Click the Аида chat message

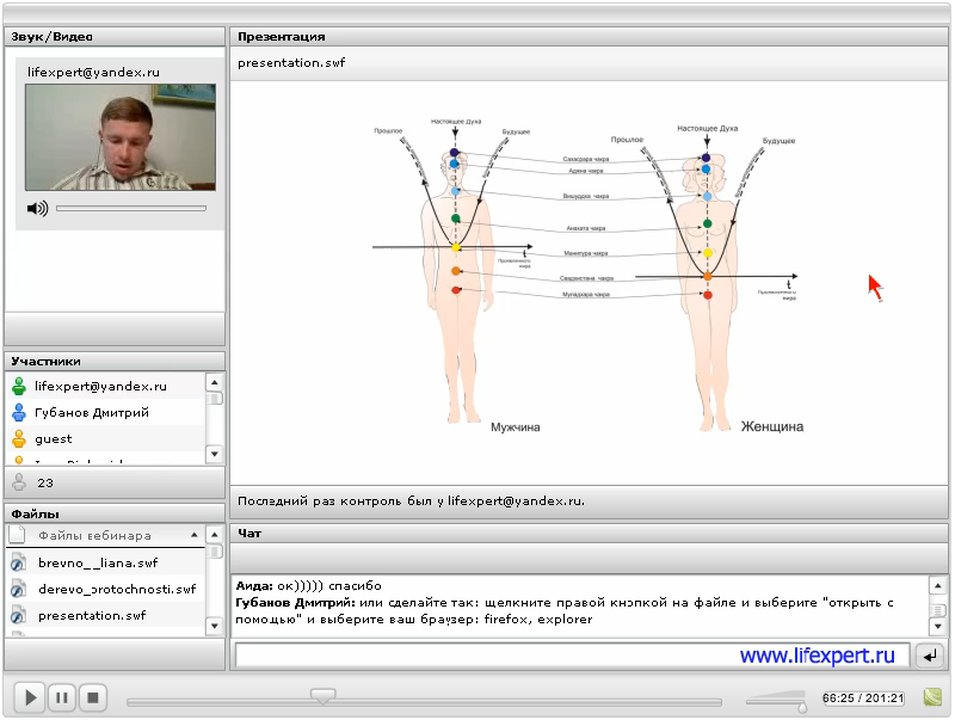pos(309,586)
